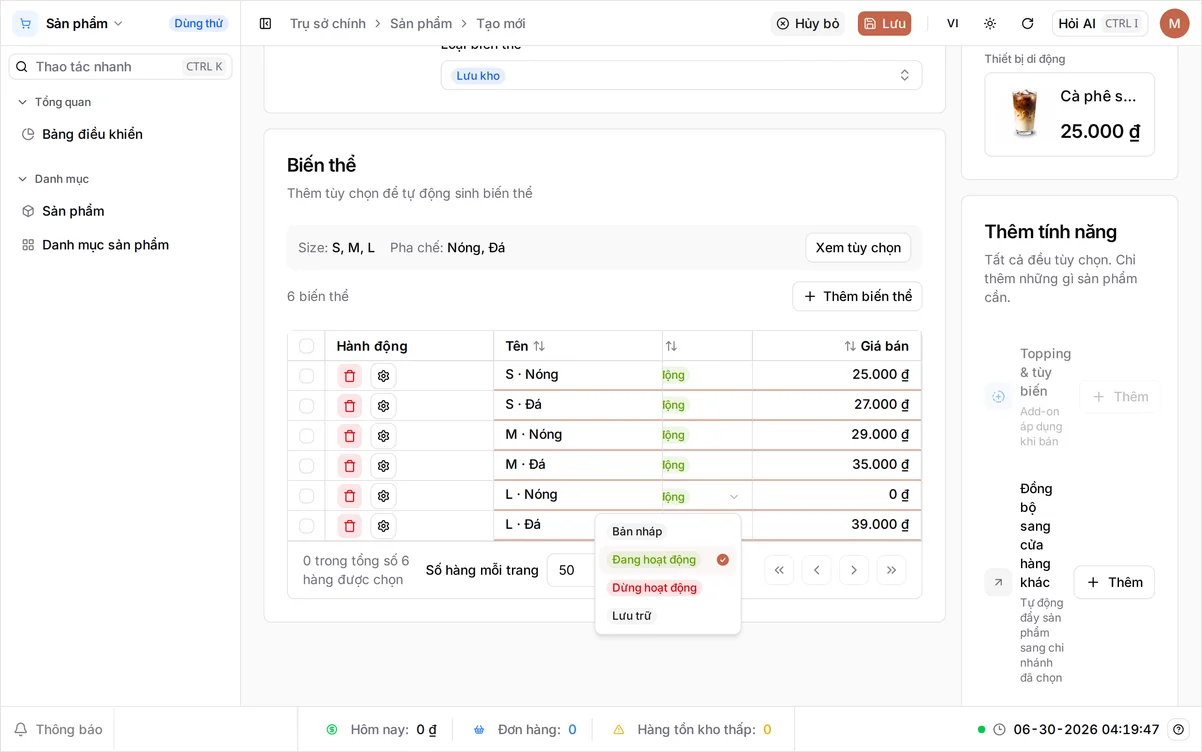Delete the L · Nóng variant row
Image resolution: width=1202 pixels, height=752 pixels.
[349, 496]
